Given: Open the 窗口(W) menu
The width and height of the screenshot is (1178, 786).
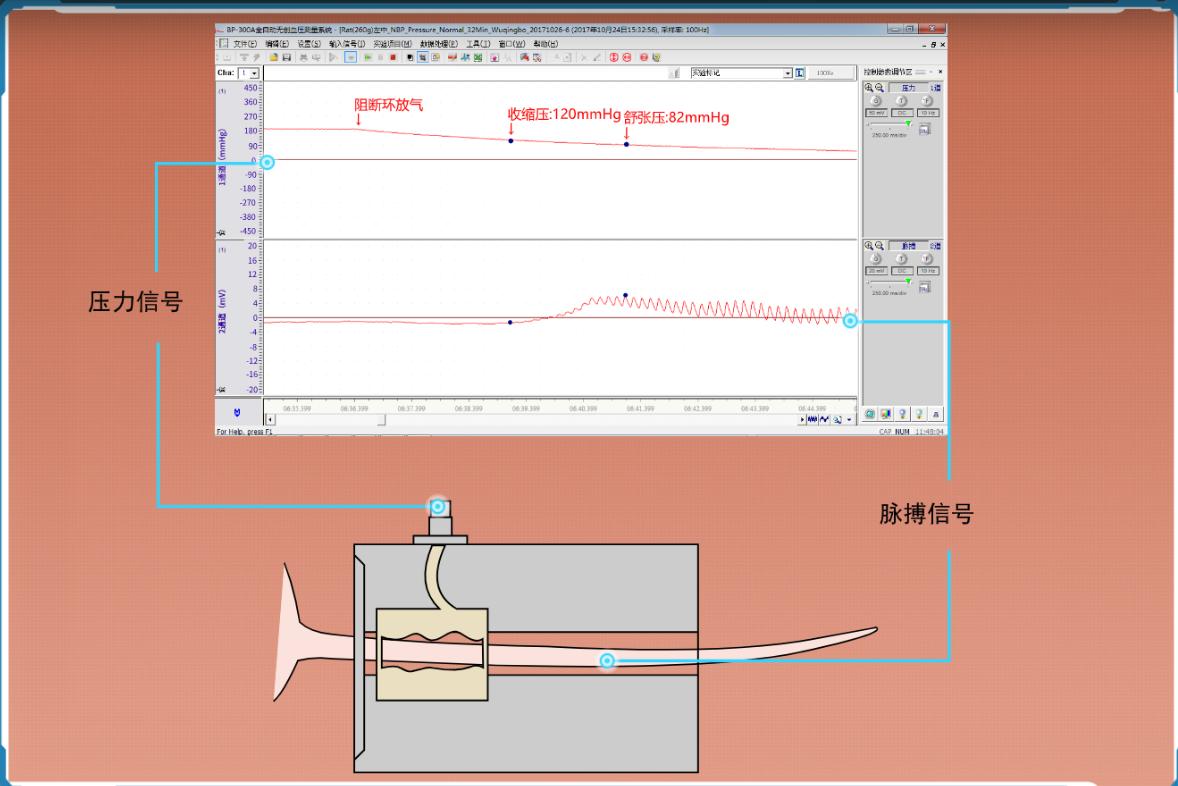Looking at the screenshot, I should [512, 44].
